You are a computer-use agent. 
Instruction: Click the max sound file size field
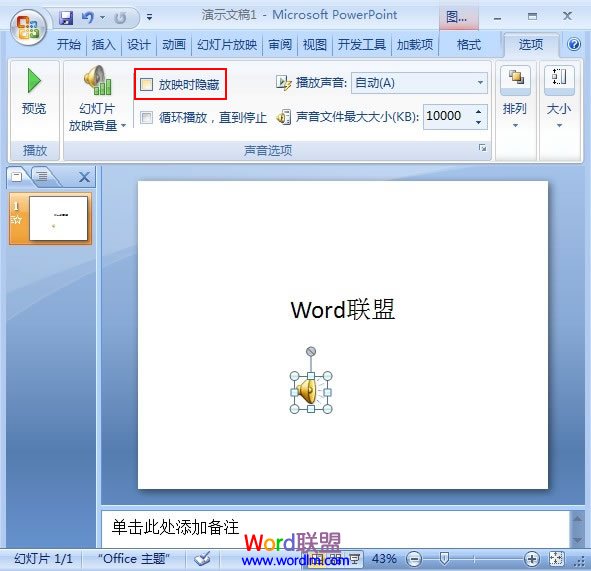pyautogui.click(x=448, y=116)
